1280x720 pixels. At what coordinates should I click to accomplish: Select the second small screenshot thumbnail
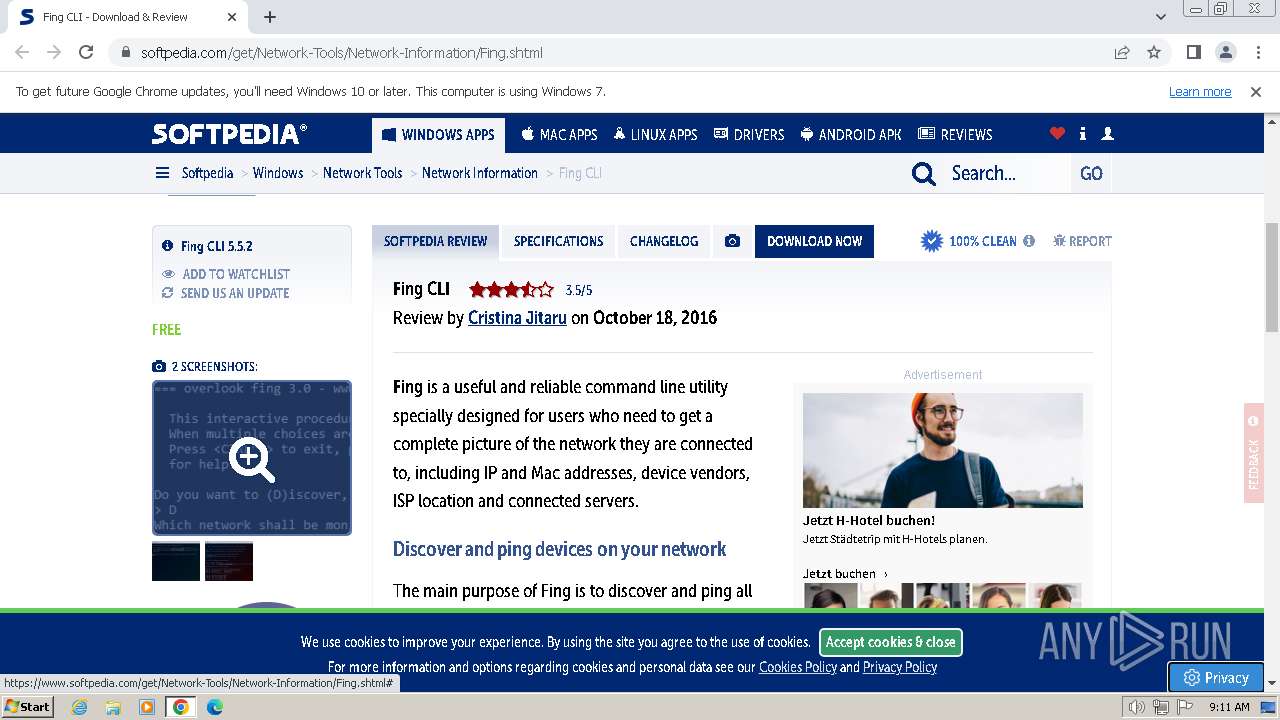pyautogui.click(x=229, y=561)
